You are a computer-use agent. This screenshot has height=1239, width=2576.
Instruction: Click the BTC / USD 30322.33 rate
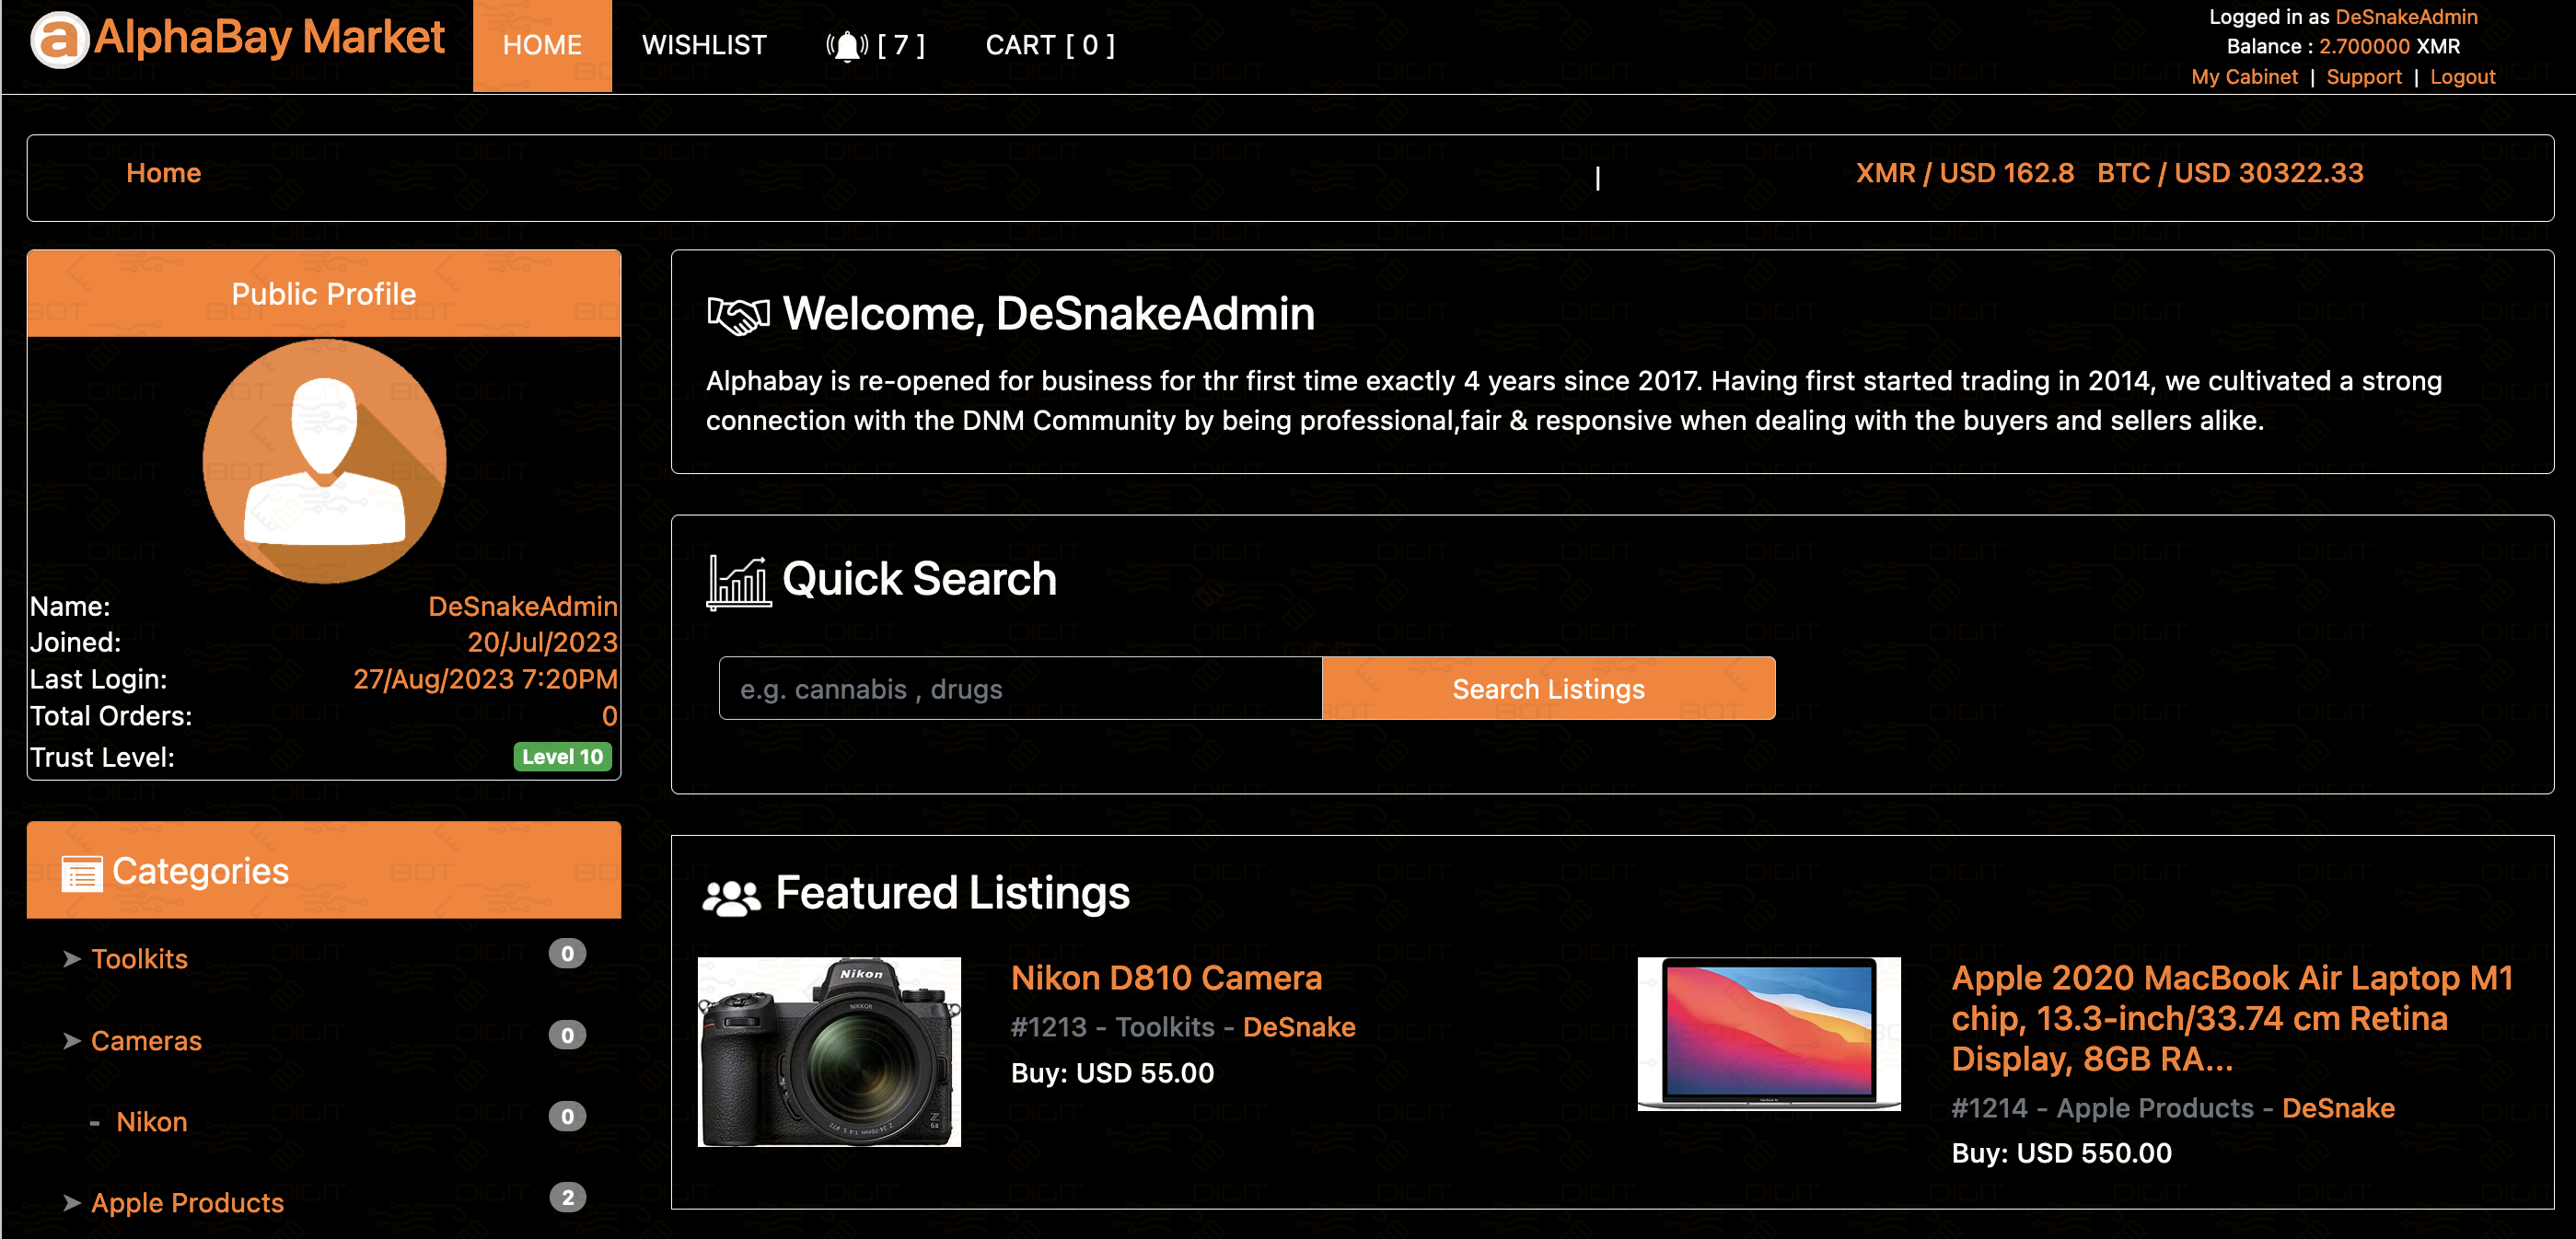tap(2230, 173)
